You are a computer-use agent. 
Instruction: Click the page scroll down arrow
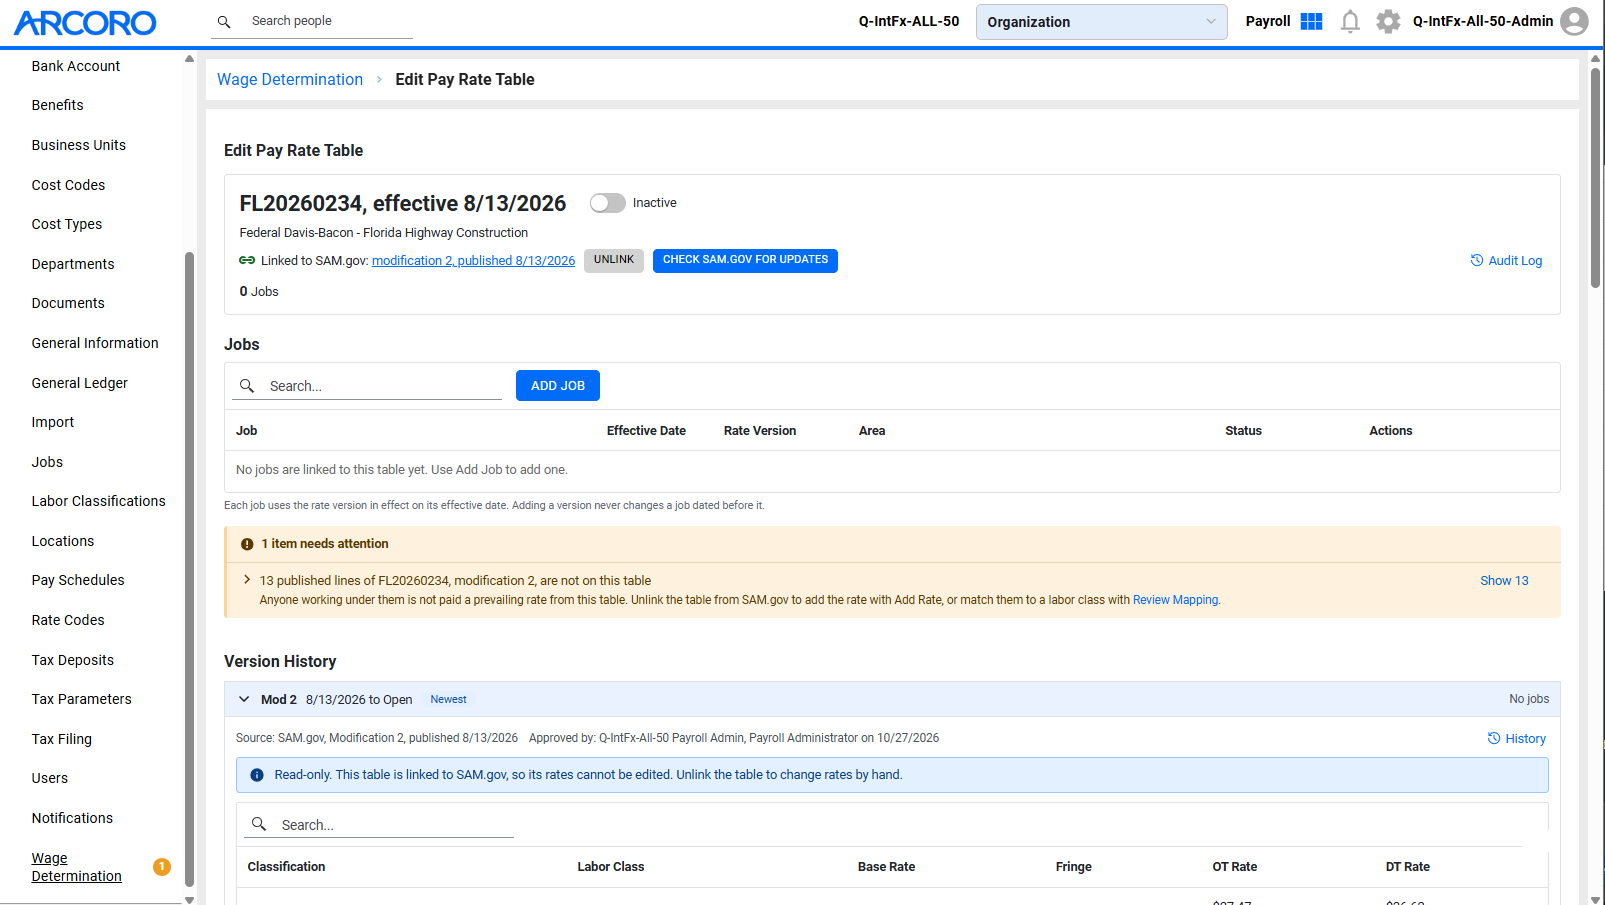(x=1596, y=899)
